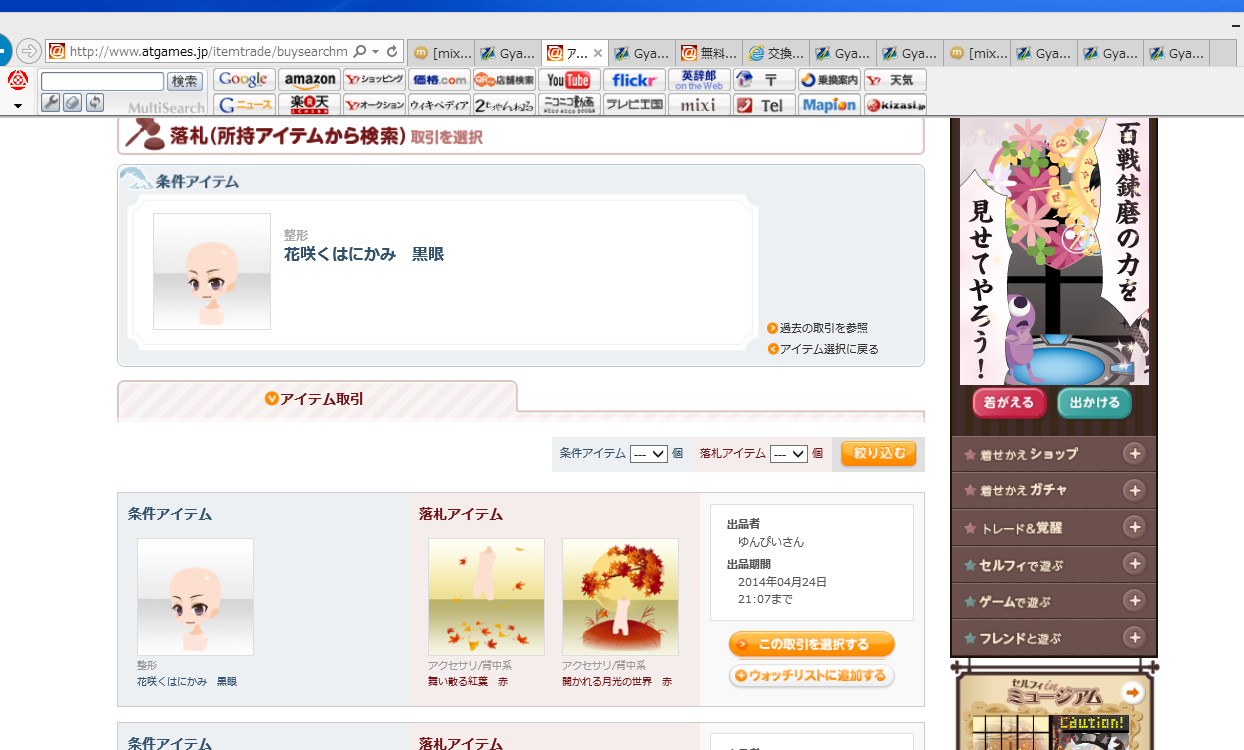This screenshot has height=750, width=1244.
Task: Switch to the 無料... browser tab
Action: (709, 53)
